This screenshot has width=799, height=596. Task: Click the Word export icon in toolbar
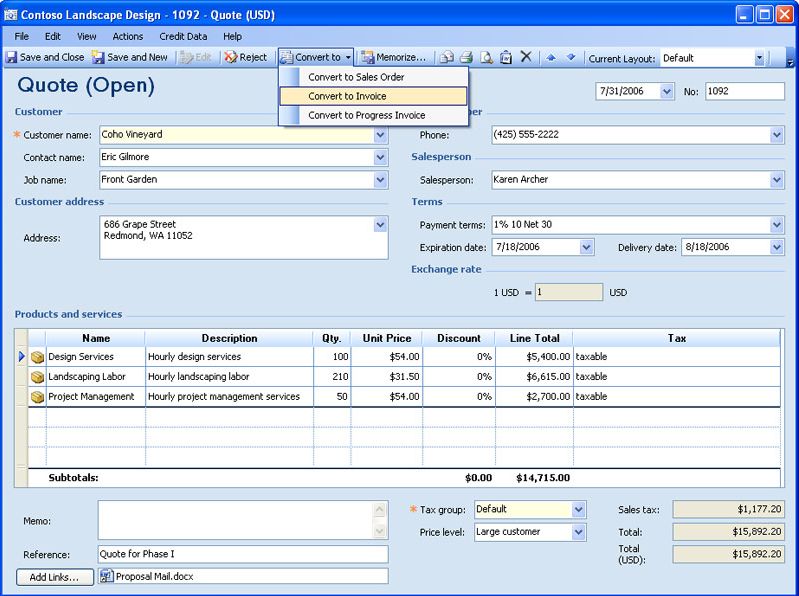coord(505,57)
